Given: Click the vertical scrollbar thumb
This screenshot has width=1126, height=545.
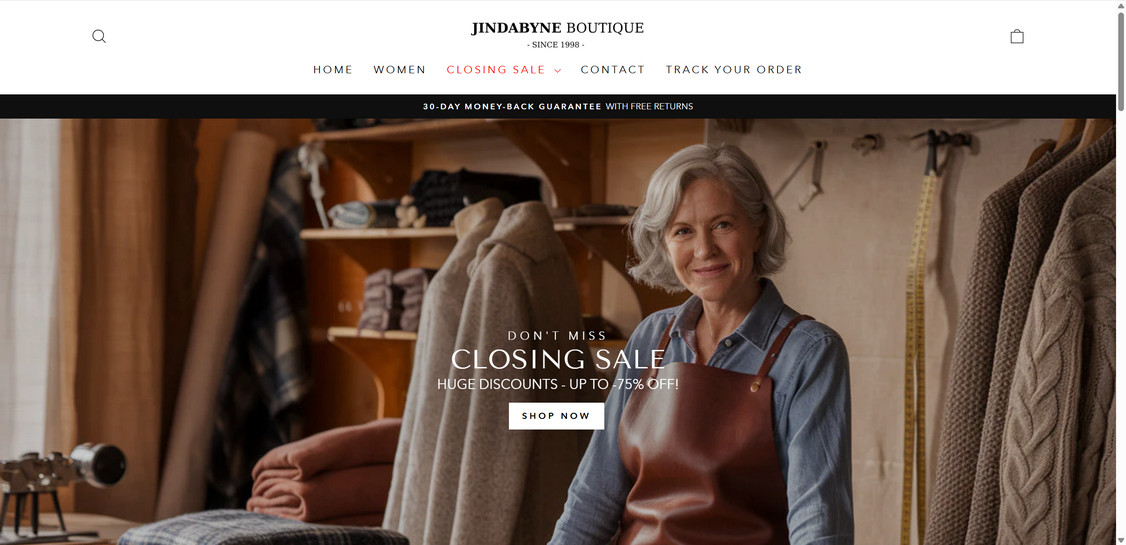Looking at the screenshot, I should 1120,61.
